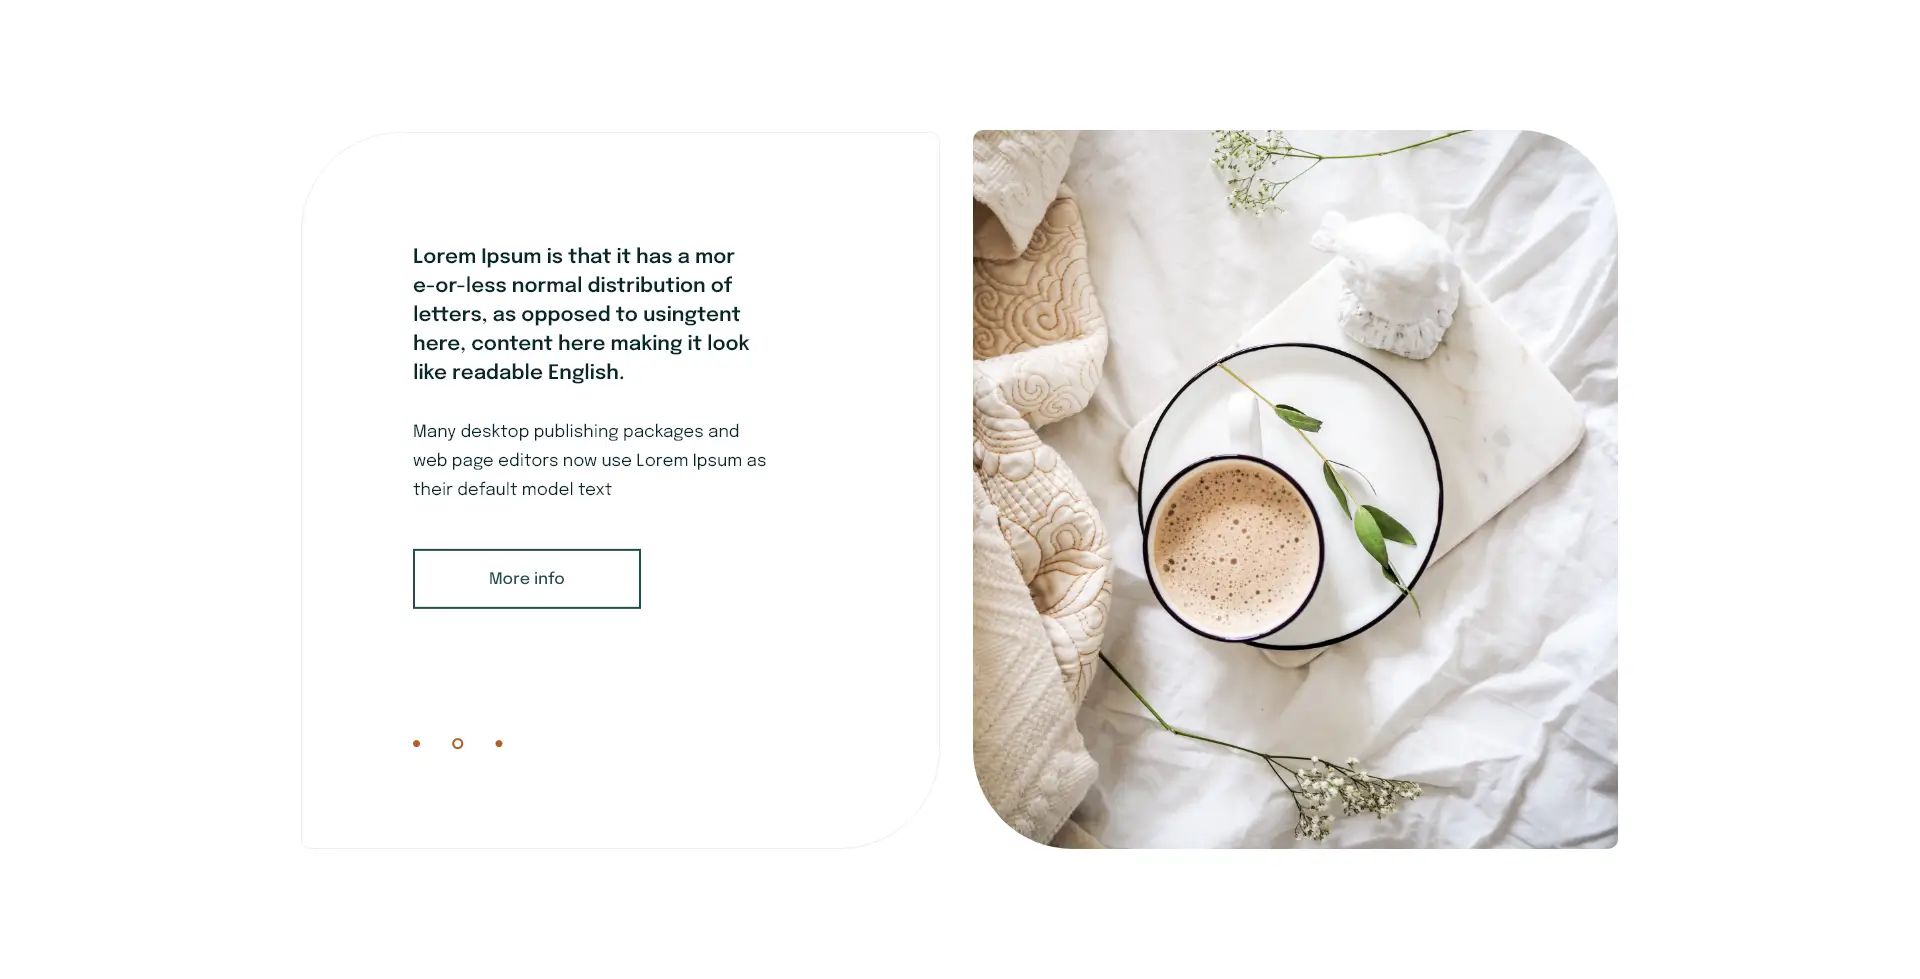The width and height of the screenshot is (1920, 979).
Task: Click the More info button
Action: point(526,578)
